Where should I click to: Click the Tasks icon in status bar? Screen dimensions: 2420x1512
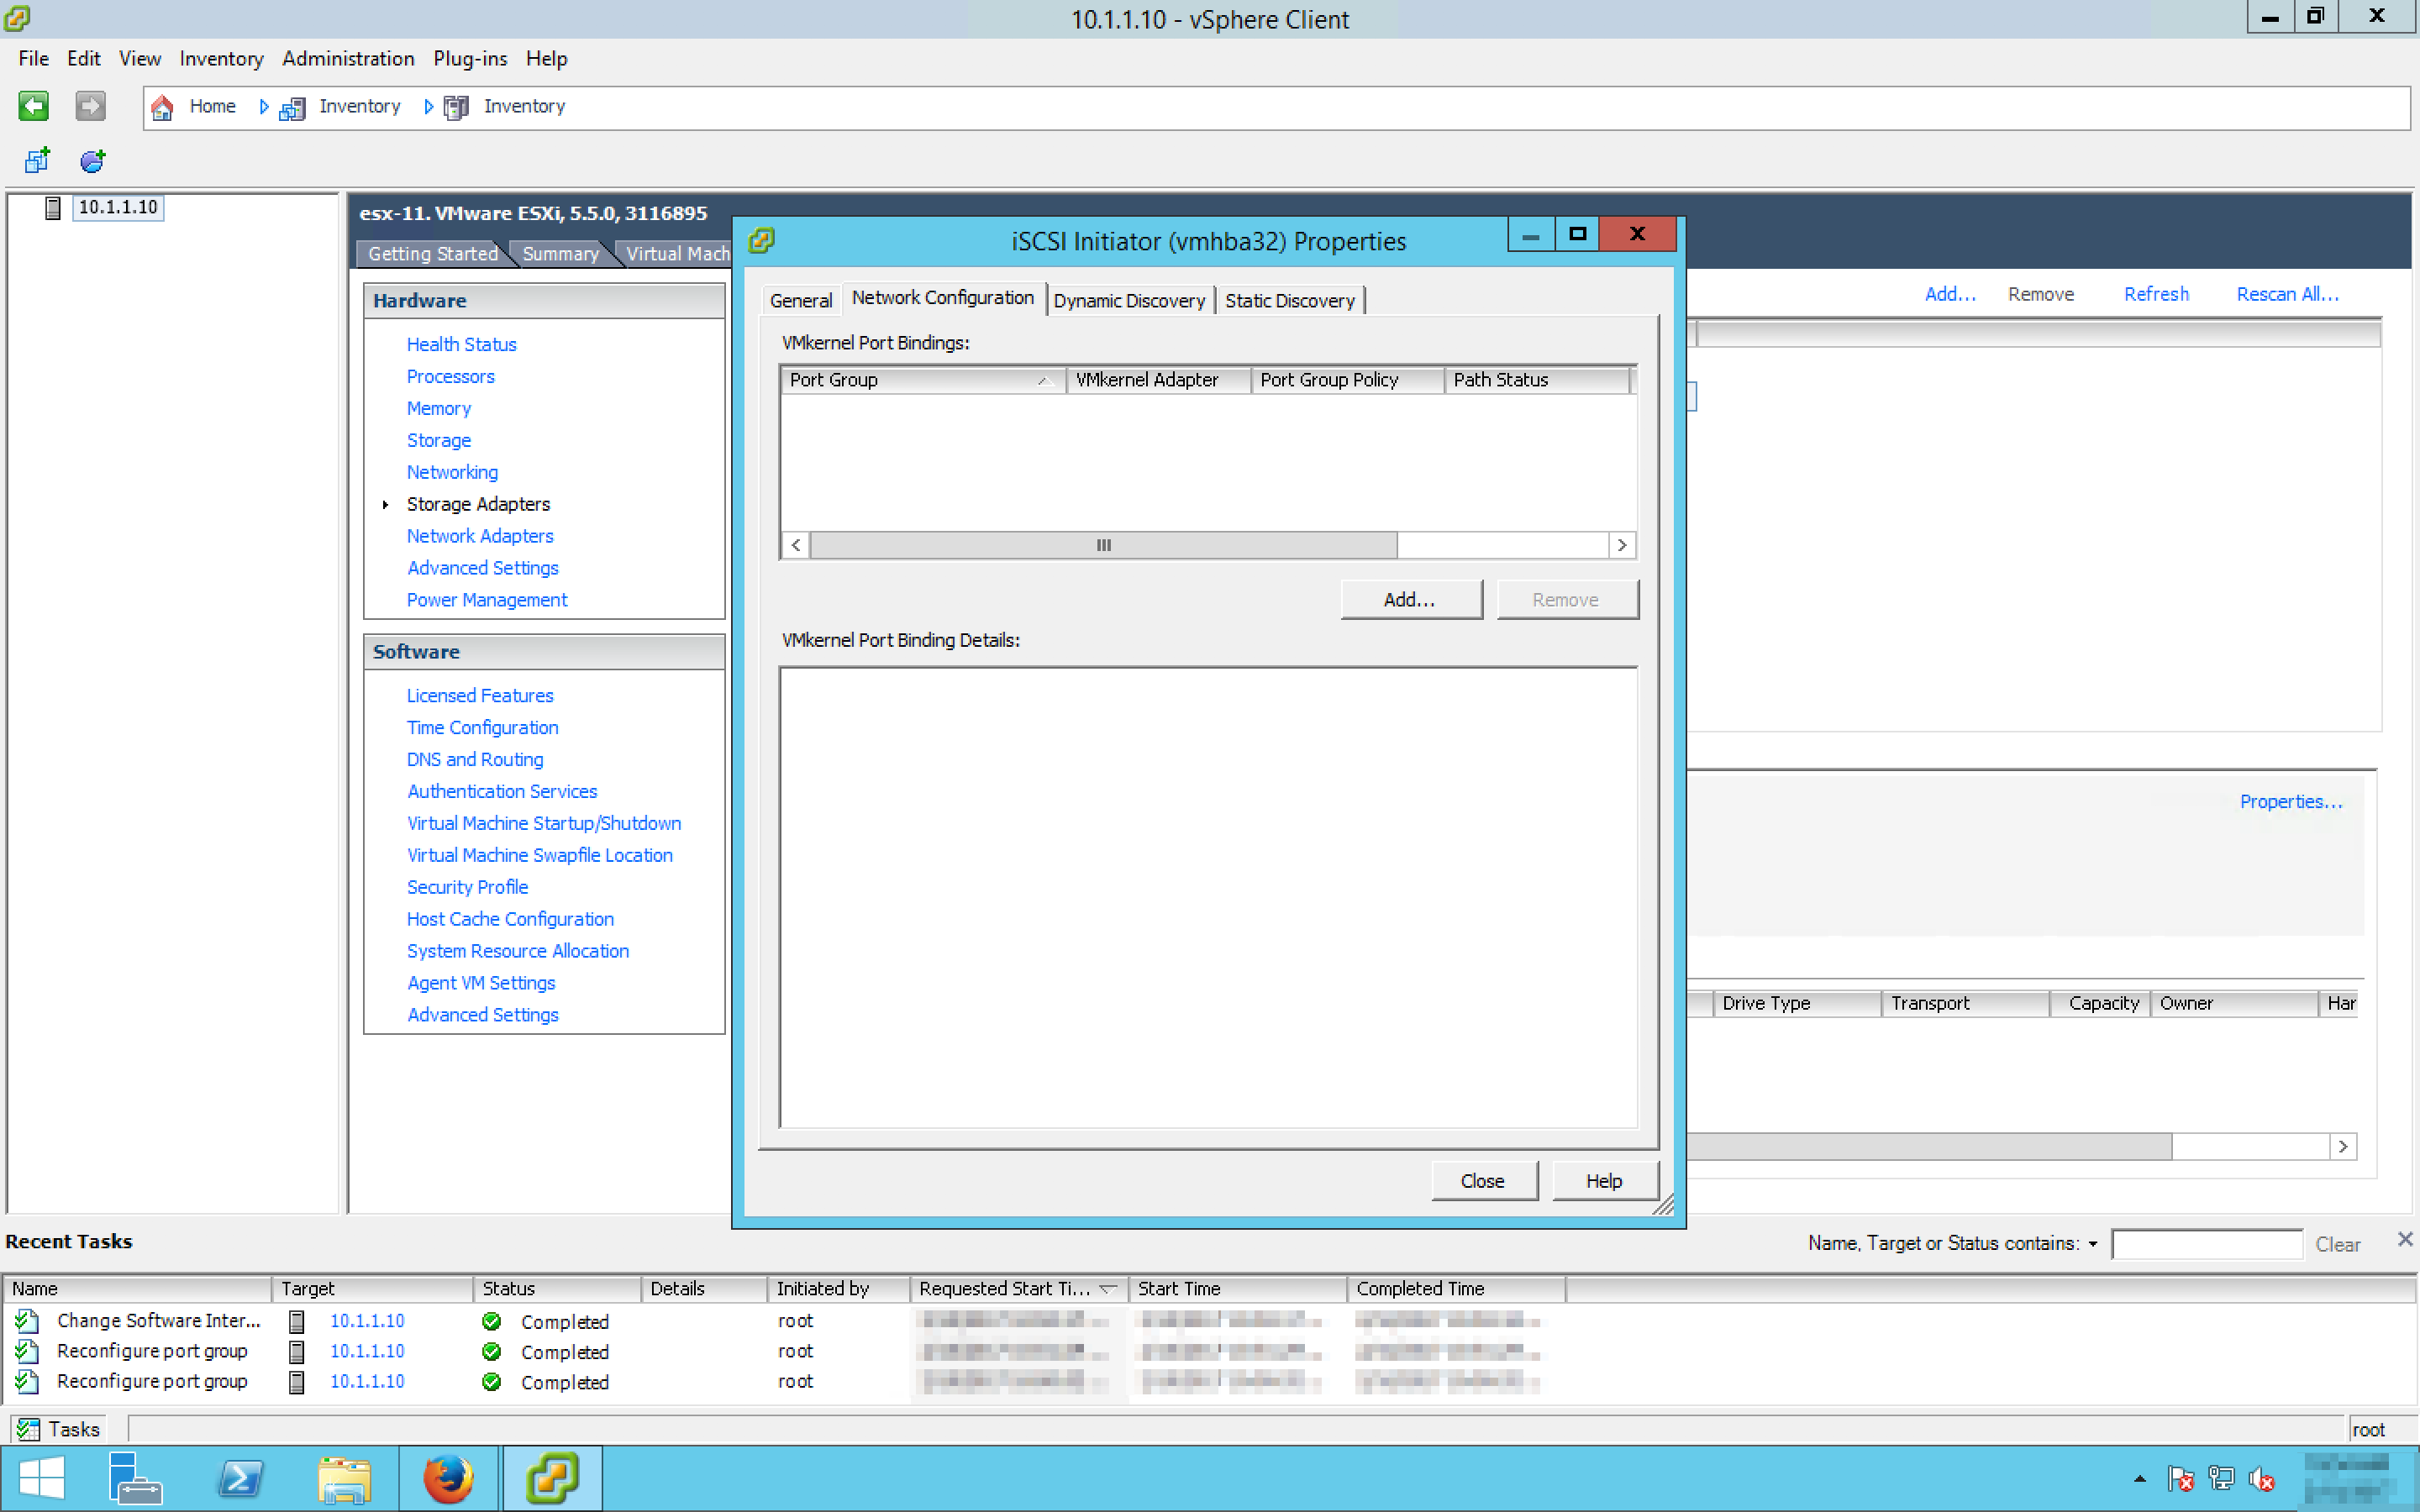pyautogui.click(x=28, y=1429)
